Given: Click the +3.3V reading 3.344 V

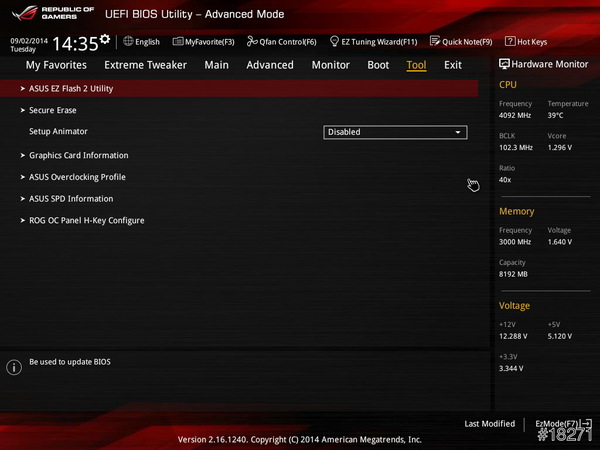Looking at the screenshot, I should tap(511, 368).
